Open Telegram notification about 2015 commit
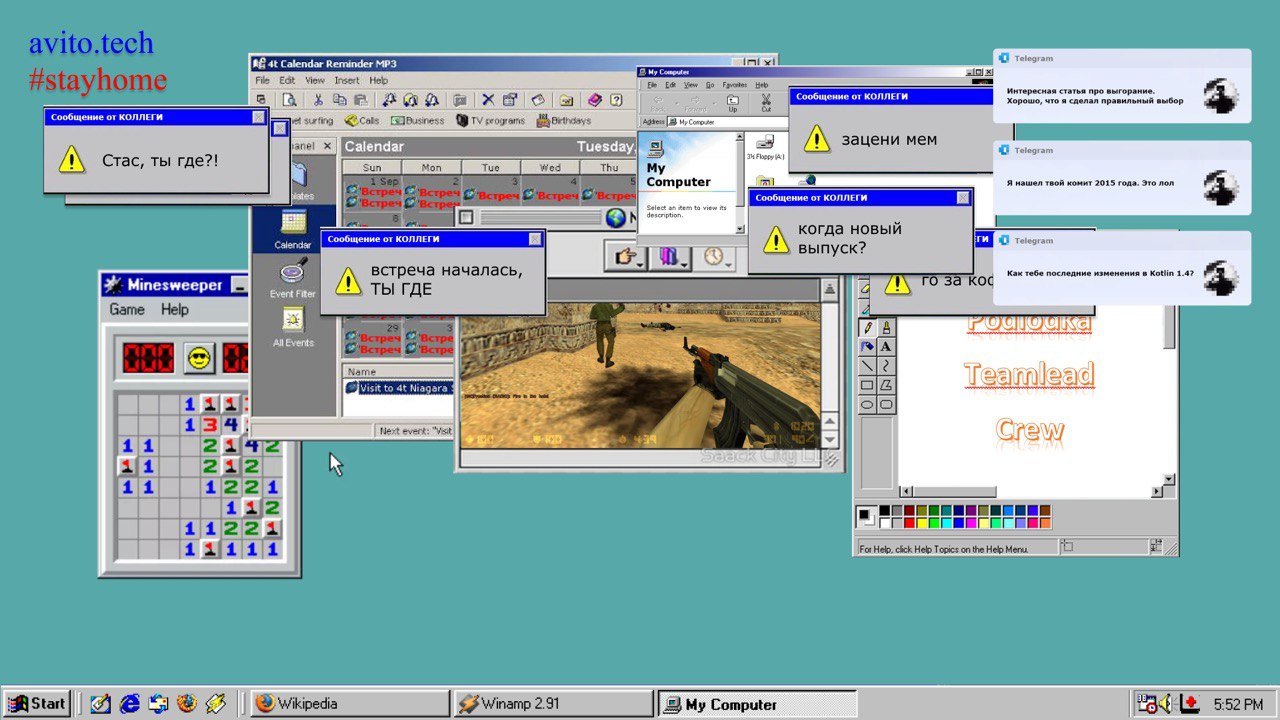 coord(1122,178)
